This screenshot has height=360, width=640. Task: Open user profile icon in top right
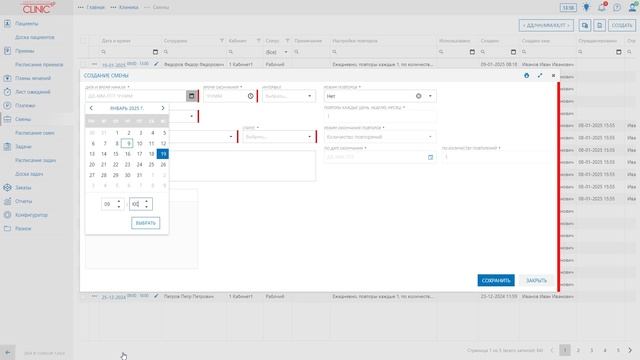pos(633,7)
